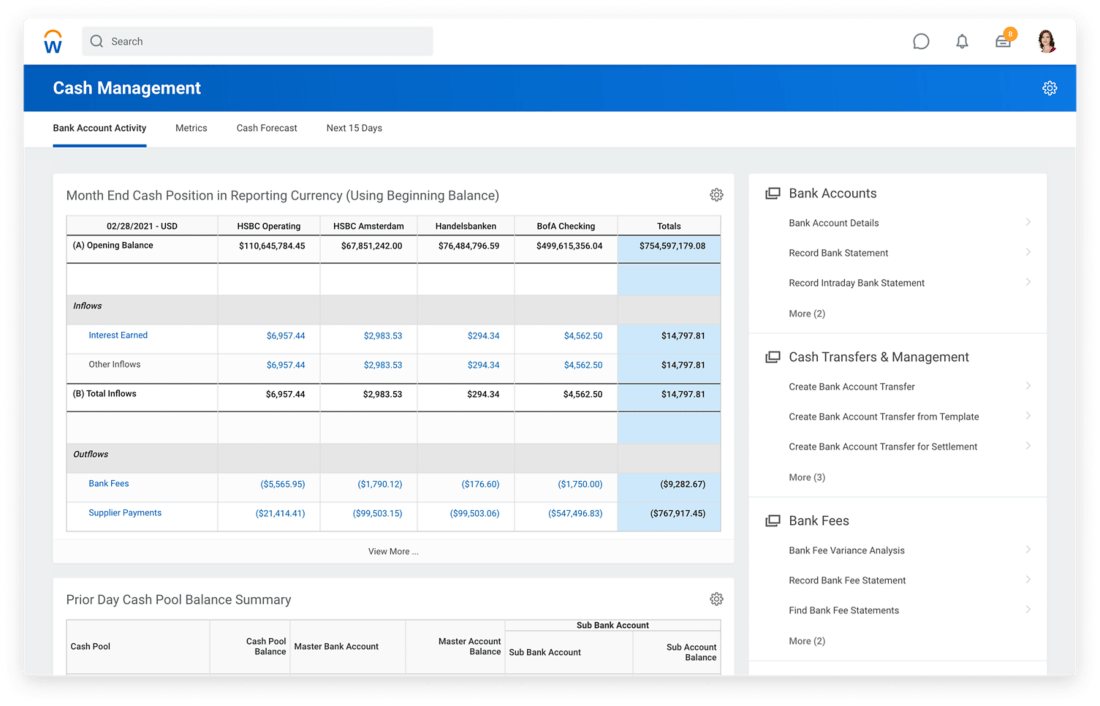The image size is (1100, 706).
Task: Click View More below the cash position table
Action: pyautogui.click(x=392, y=551)
